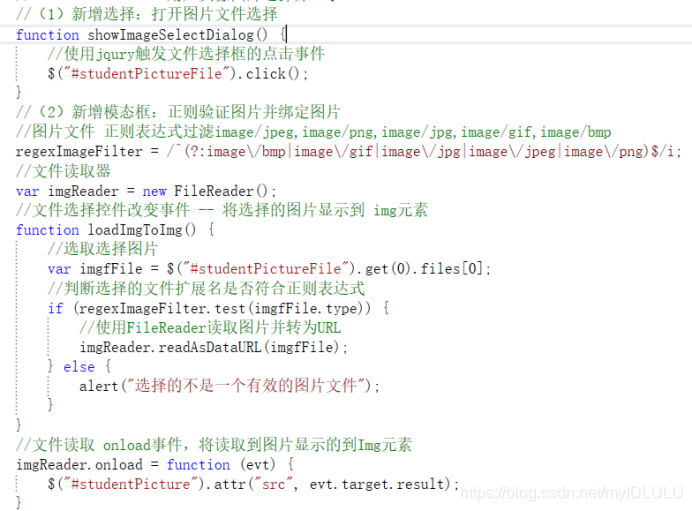Click the "#studentPictureFile" string in click() line
The width and height of the screenshot is (692, 511).
[147, 74]
